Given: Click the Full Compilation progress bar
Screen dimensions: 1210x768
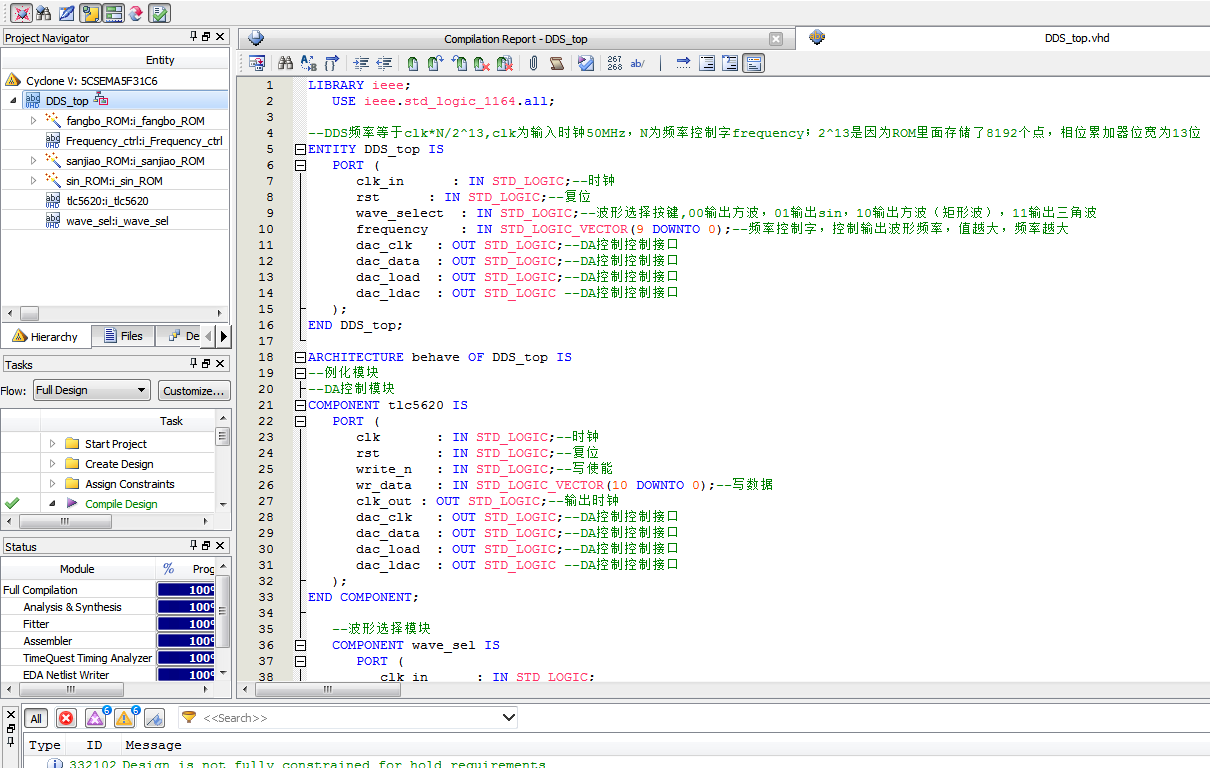Looking at the screenshot, I should (x=186, y=590).
